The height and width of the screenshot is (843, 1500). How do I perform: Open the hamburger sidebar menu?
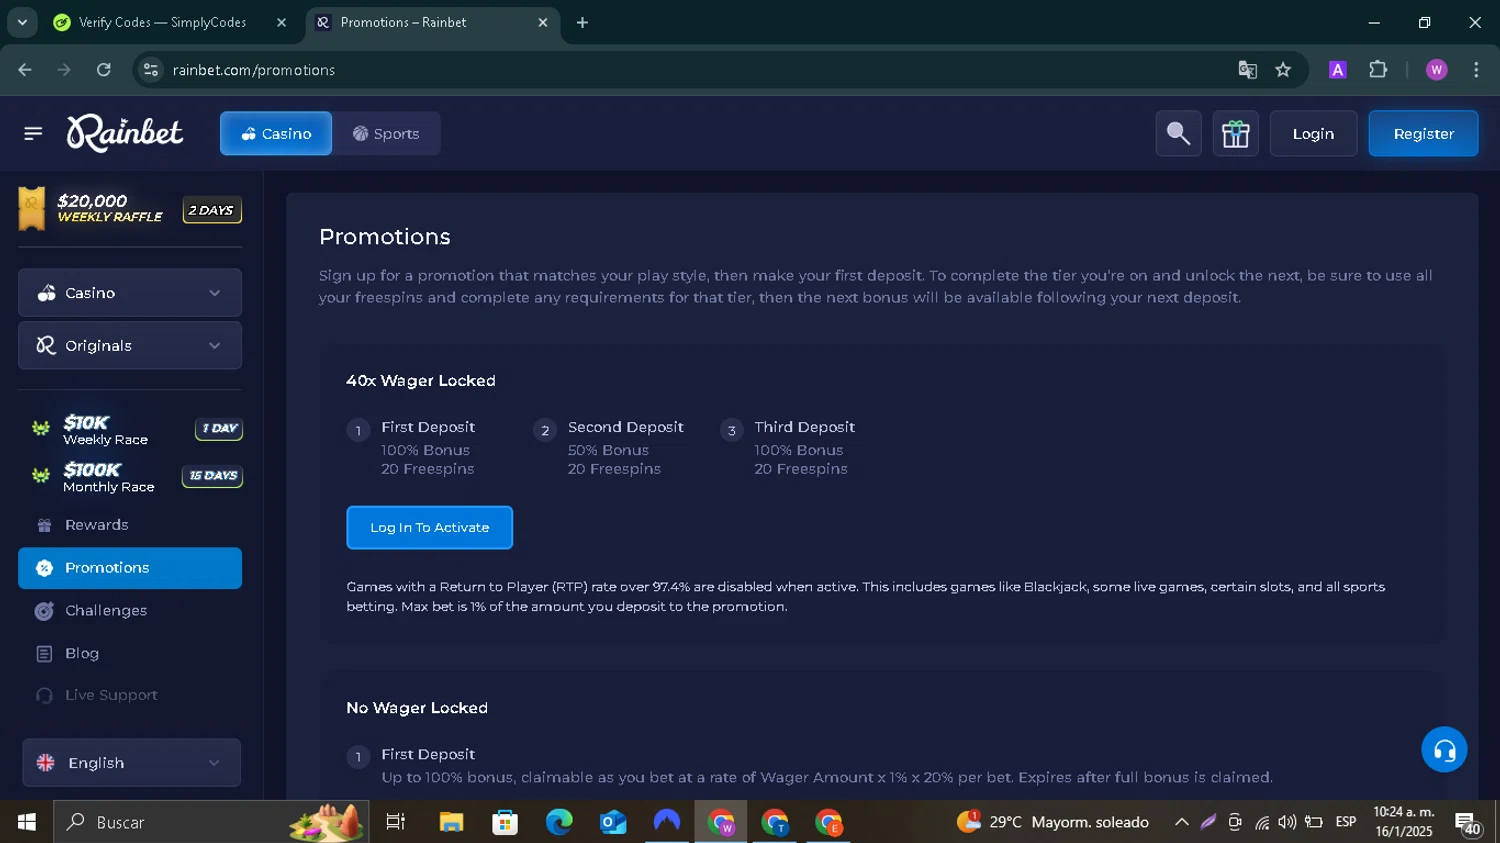[33, 133]
